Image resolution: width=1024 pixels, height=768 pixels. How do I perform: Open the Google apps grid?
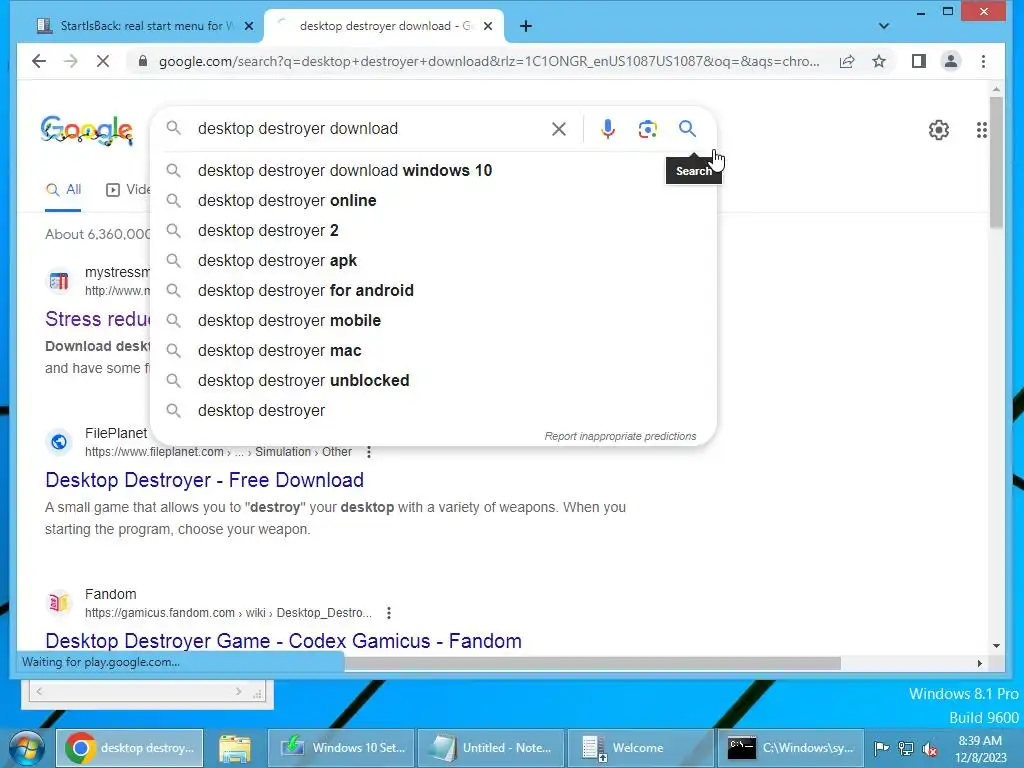[982, 130]
